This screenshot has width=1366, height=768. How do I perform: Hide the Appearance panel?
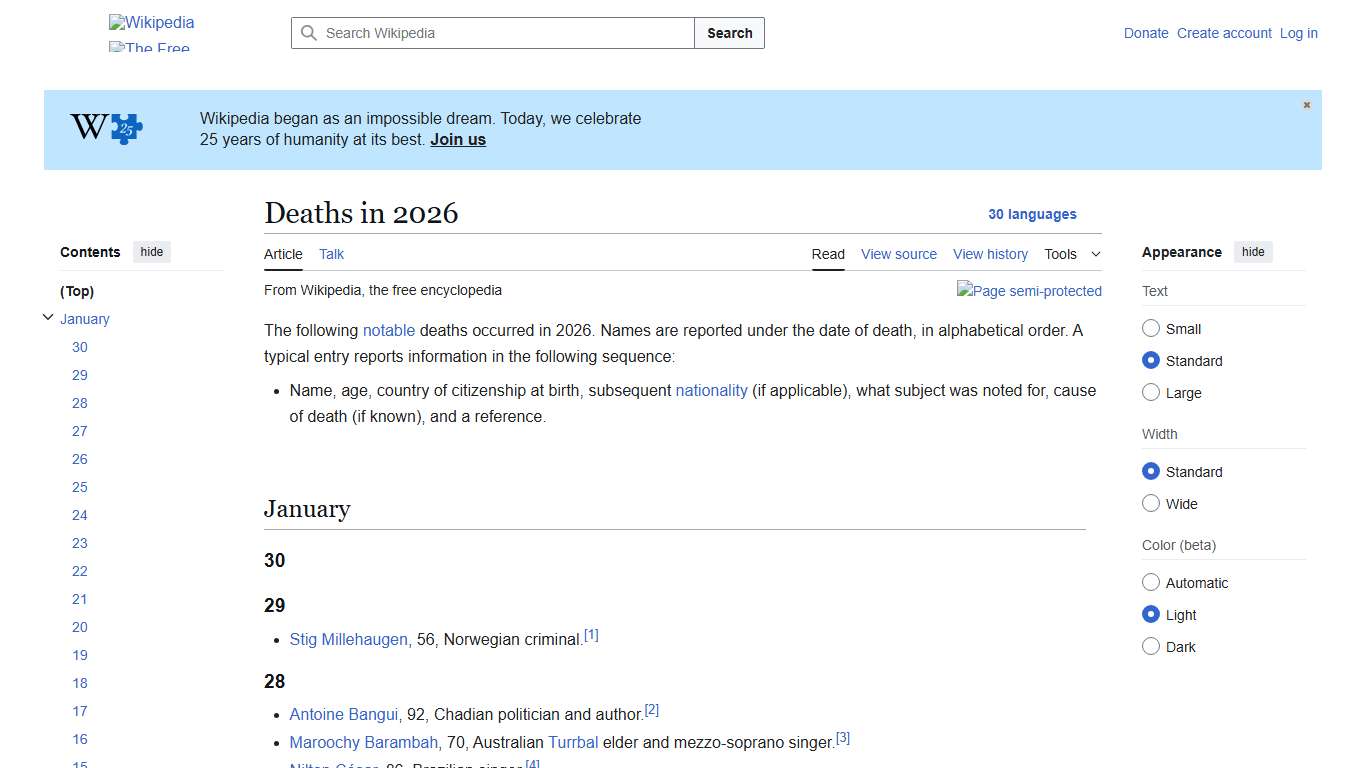click(x=1253, y=251)
